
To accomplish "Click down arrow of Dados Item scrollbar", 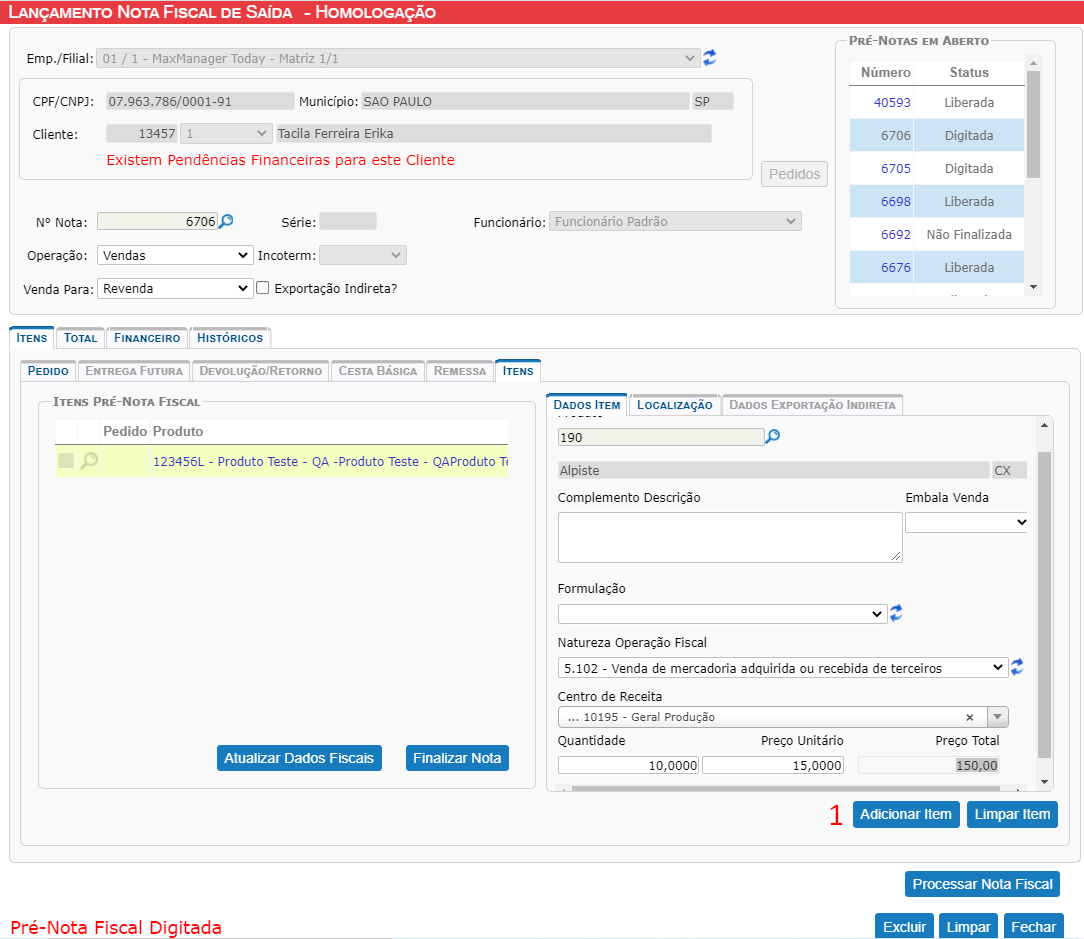I will (1044, 782).
